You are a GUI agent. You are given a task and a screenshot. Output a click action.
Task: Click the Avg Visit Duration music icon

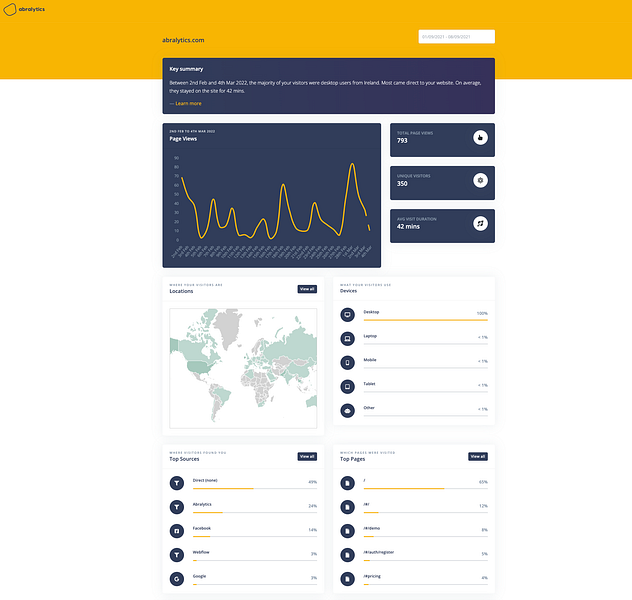[480, 224]
